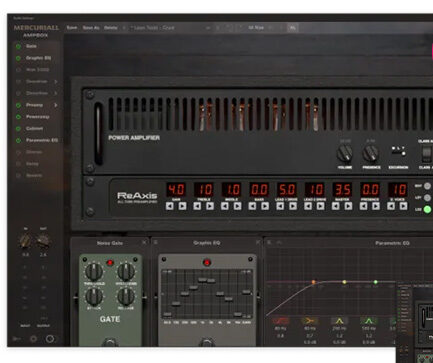This screenshot has width=433, height=363.
Task: Select the green lit ReAxis channel LED
Action: 427,210
